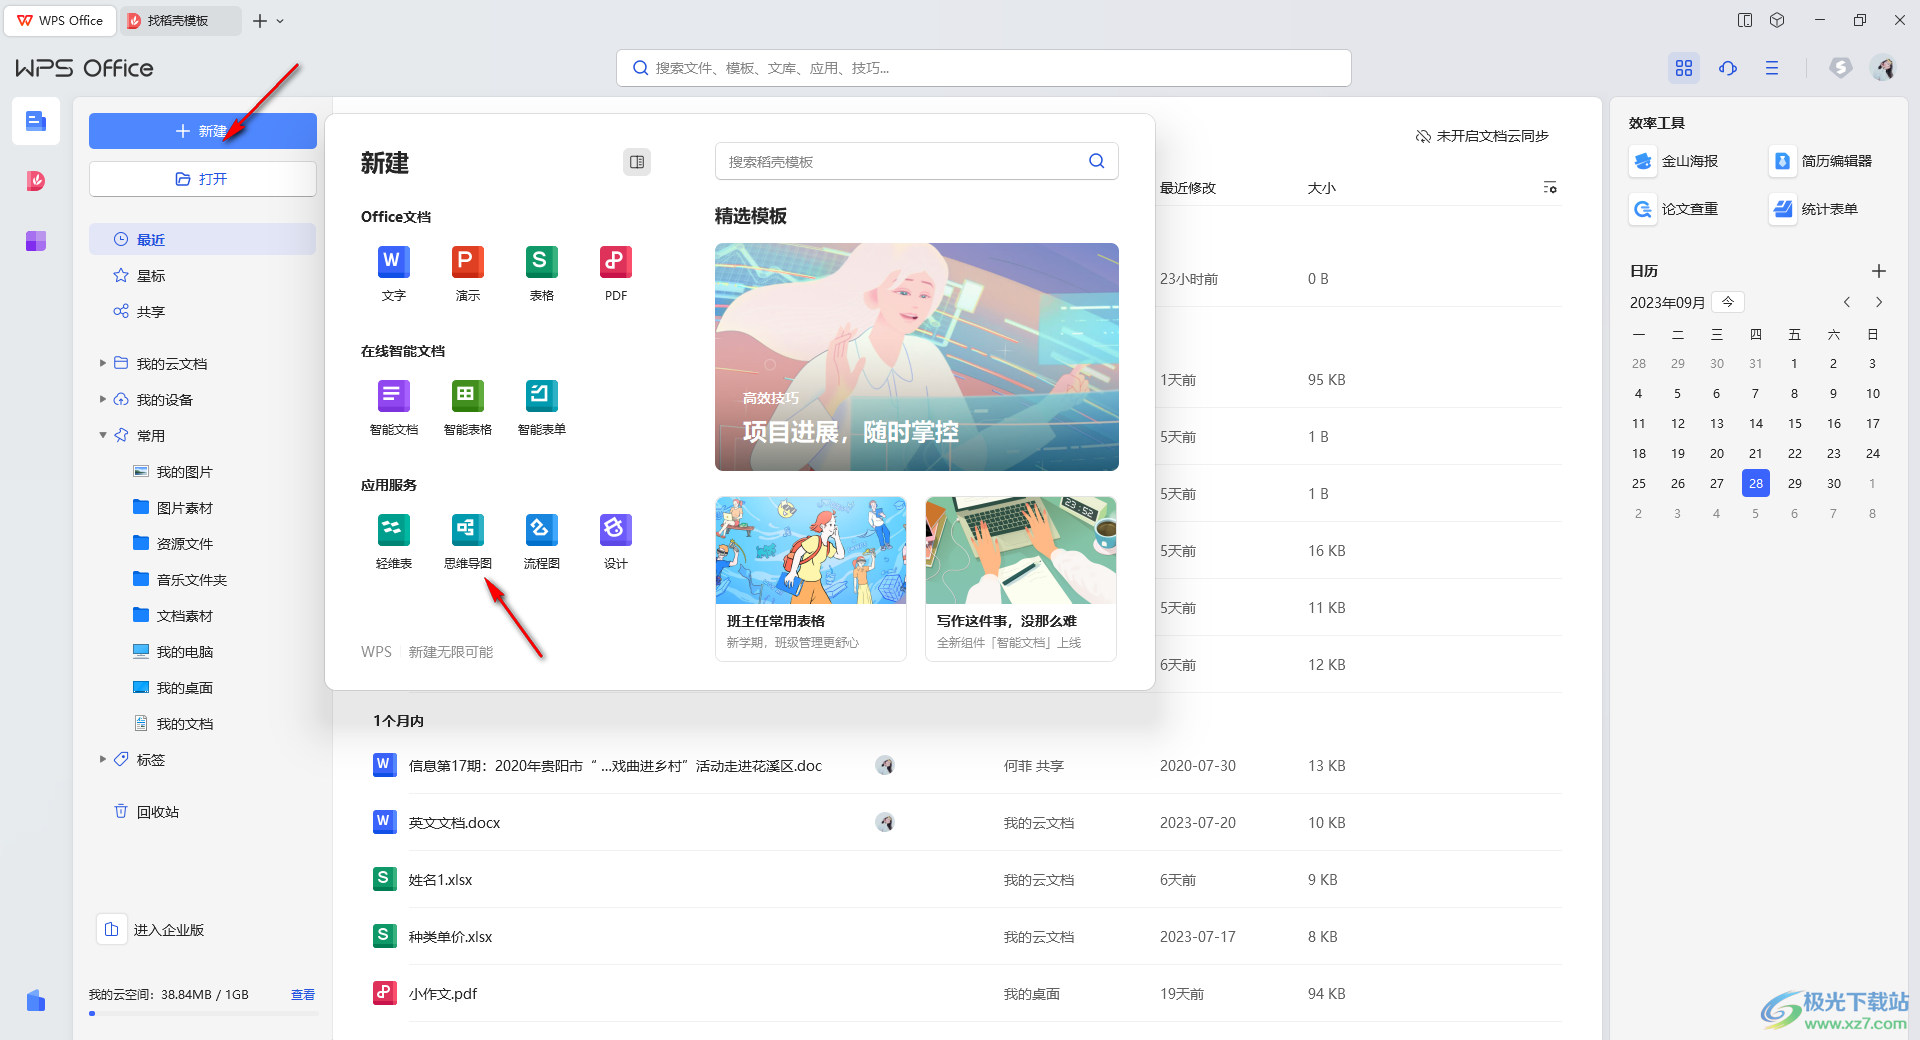This screenshot has height=1040, width=1920.
Task: Go to previous calendar month
Action: [1847, 302]
